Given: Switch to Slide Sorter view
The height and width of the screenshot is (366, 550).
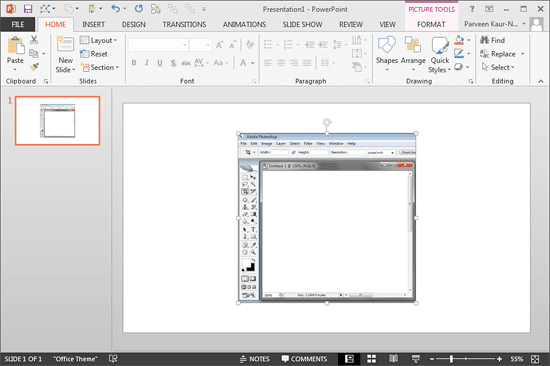Looking at the screenshot, I should click(371, 359).
